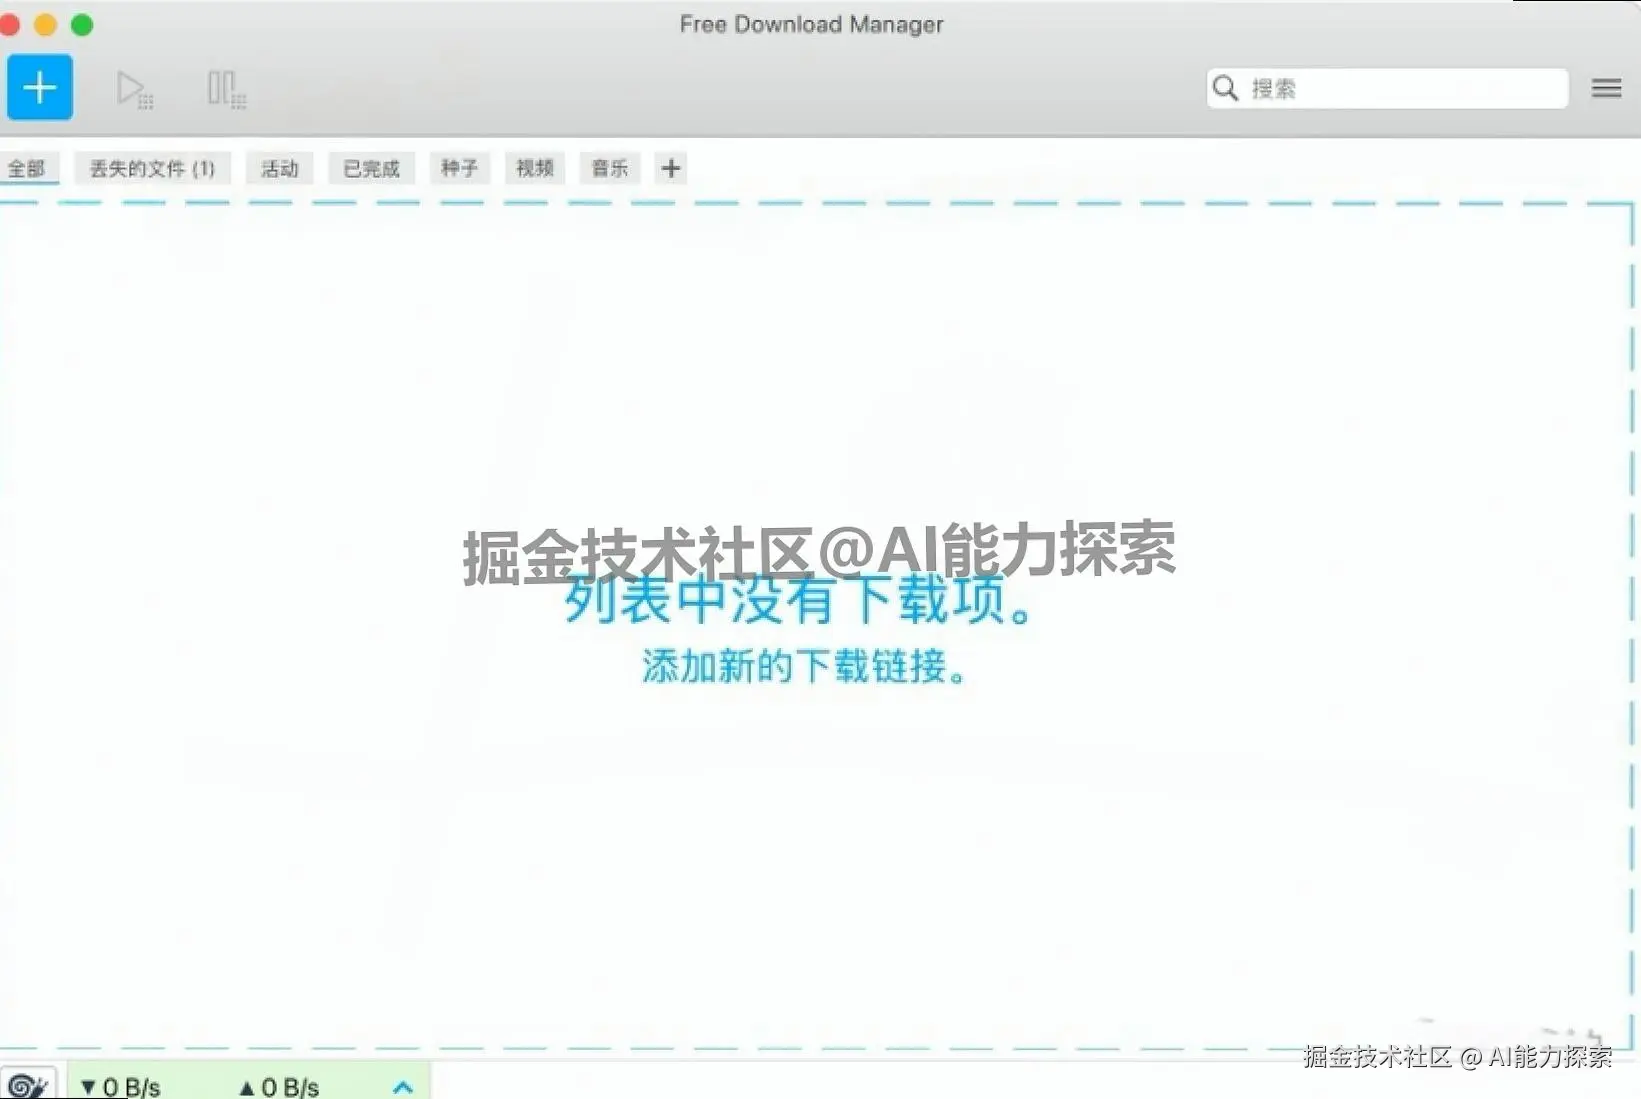This screenshot has height=1099, width=1641.
Task: Select the 全部 tab
Action: [27, 168]
